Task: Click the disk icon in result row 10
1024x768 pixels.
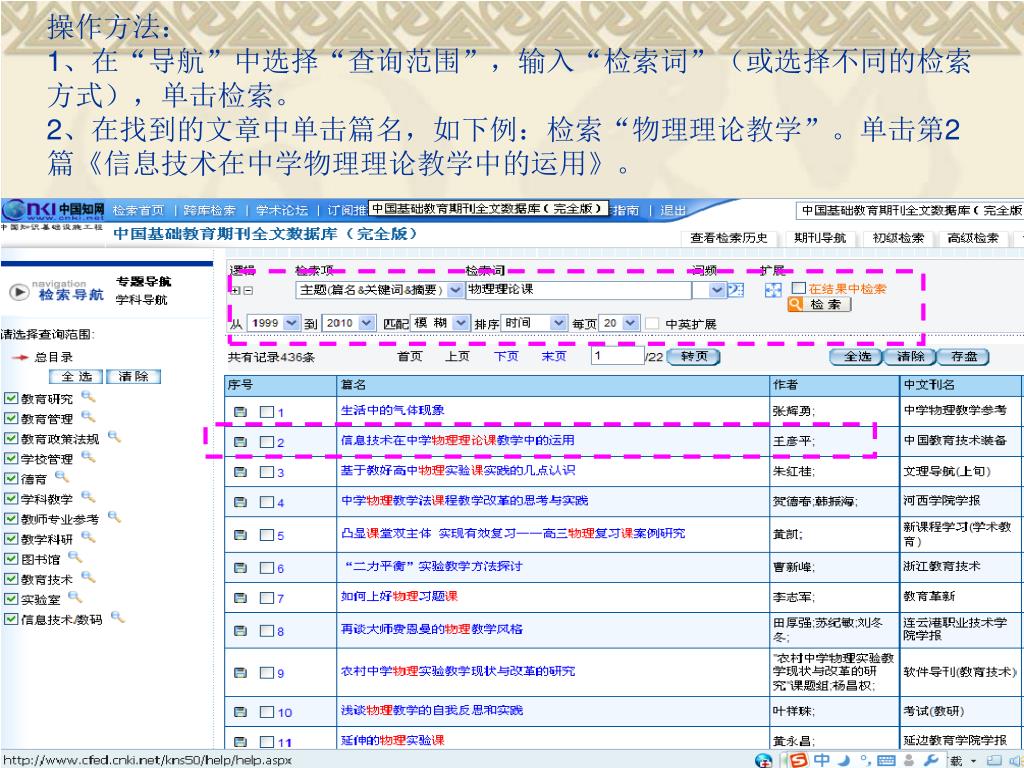Action: pos(240,712)
